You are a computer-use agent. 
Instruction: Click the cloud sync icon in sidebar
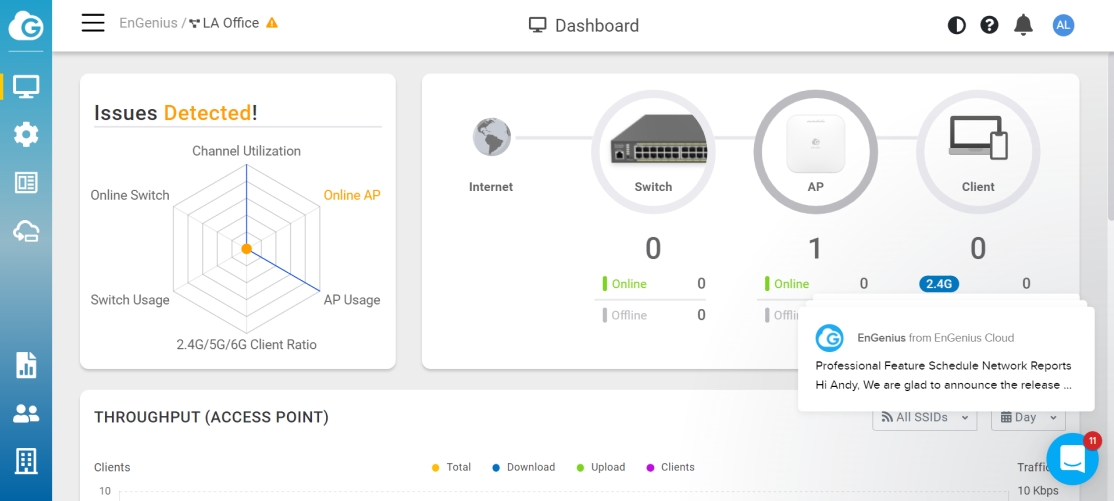[26, 231]
